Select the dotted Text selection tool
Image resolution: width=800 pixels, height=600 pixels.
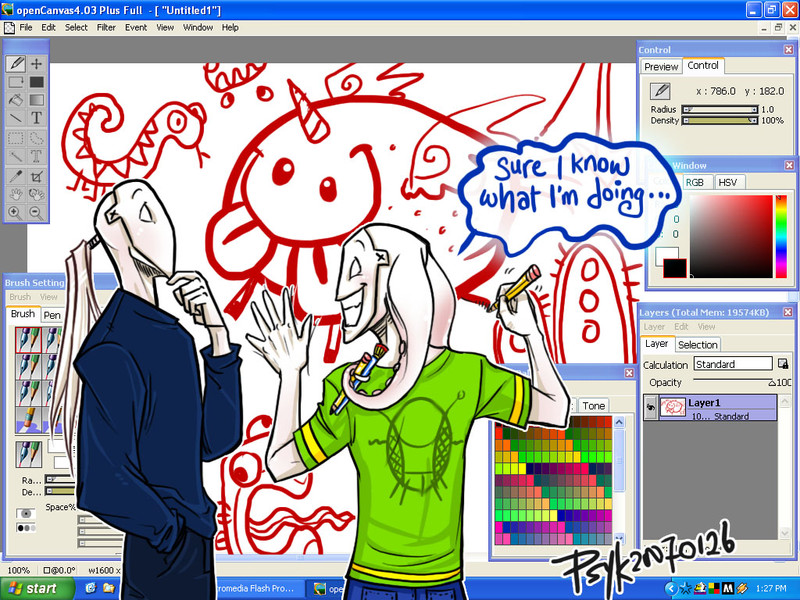pos(36,156)
